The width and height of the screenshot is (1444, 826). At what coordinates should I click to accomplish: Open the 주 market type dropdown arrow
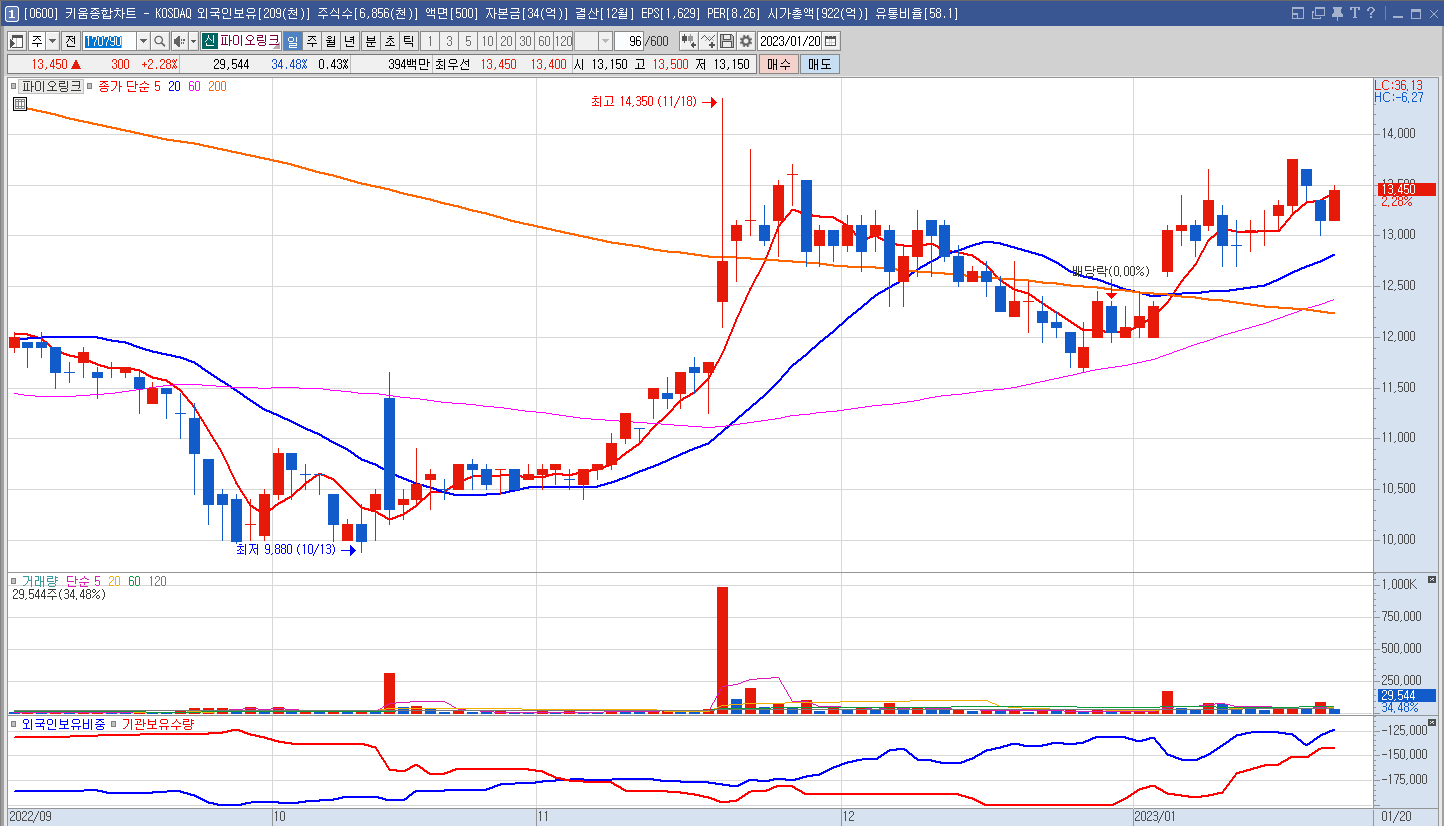coord(52,41)
